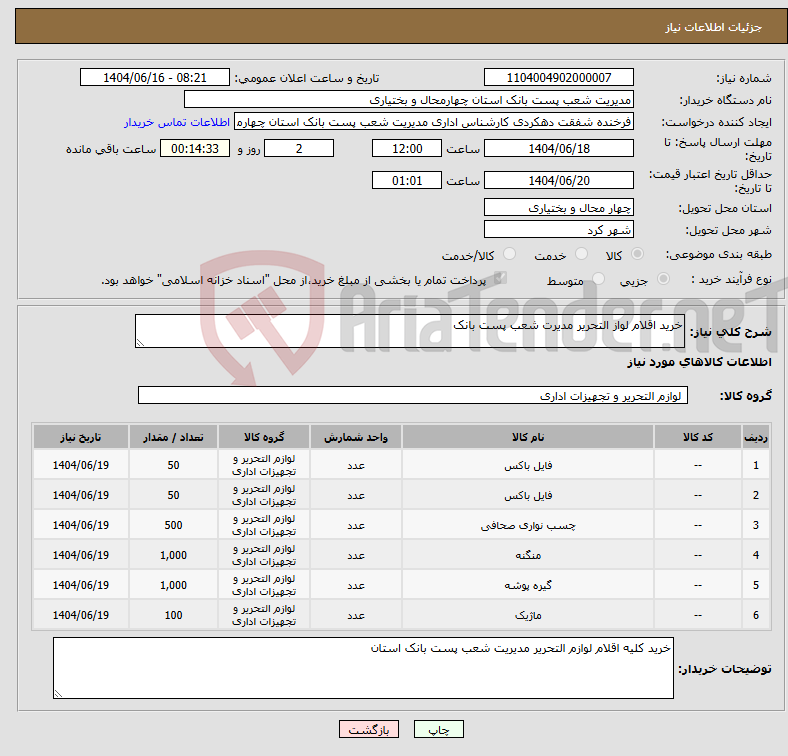Click quantity 1,000 in گیره پوشه row

[173, 585]
